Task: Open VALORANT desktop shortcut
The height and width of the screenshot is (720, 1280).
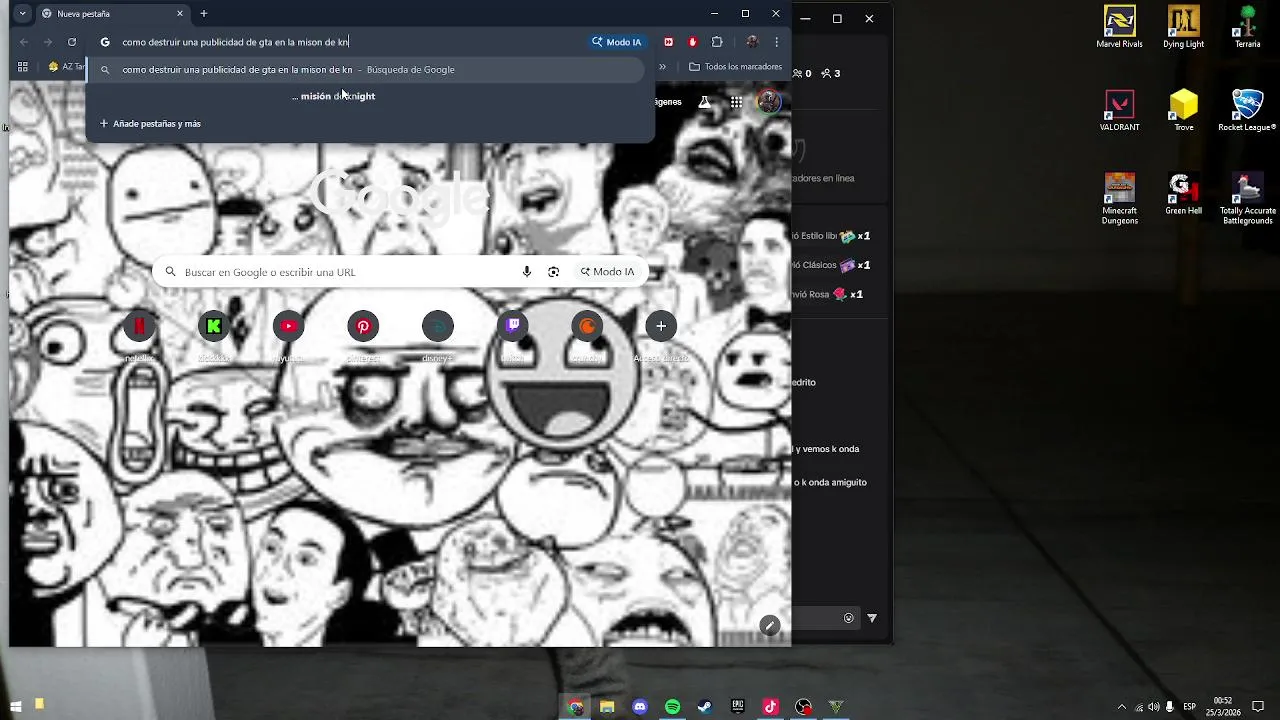Action: pos(1119,110)
